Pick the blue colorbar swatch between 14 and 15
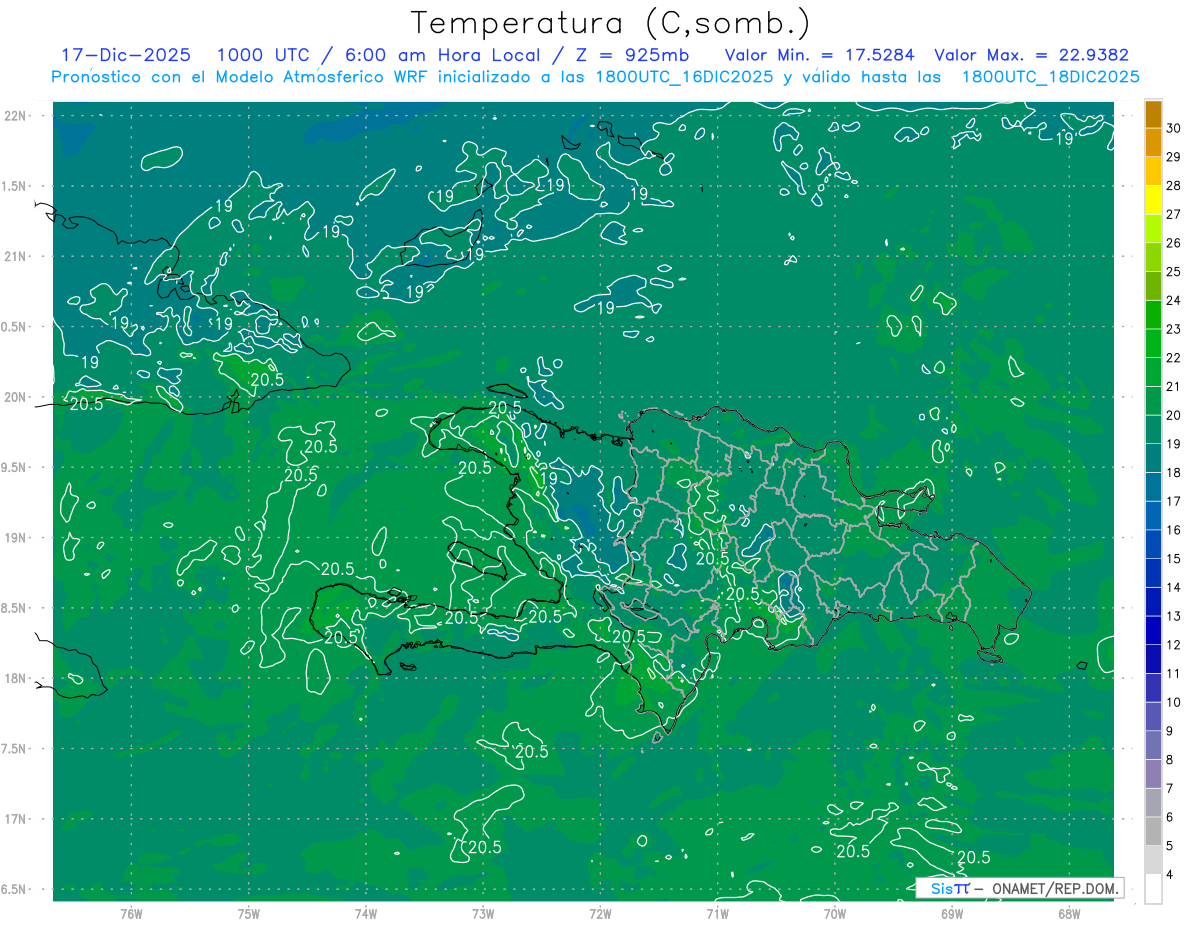Image resolution: width=1200 pixels, height=927 pixels. 1153,573
